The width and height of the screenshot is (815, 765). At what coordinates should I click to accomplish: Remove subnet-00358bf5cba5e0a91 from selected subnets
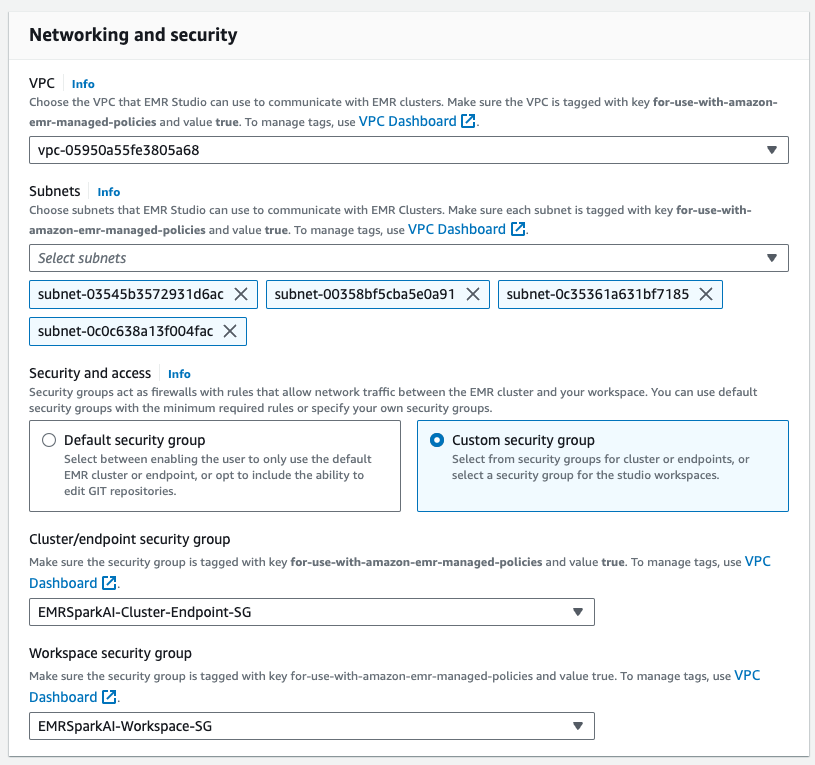tap(471, 294)
